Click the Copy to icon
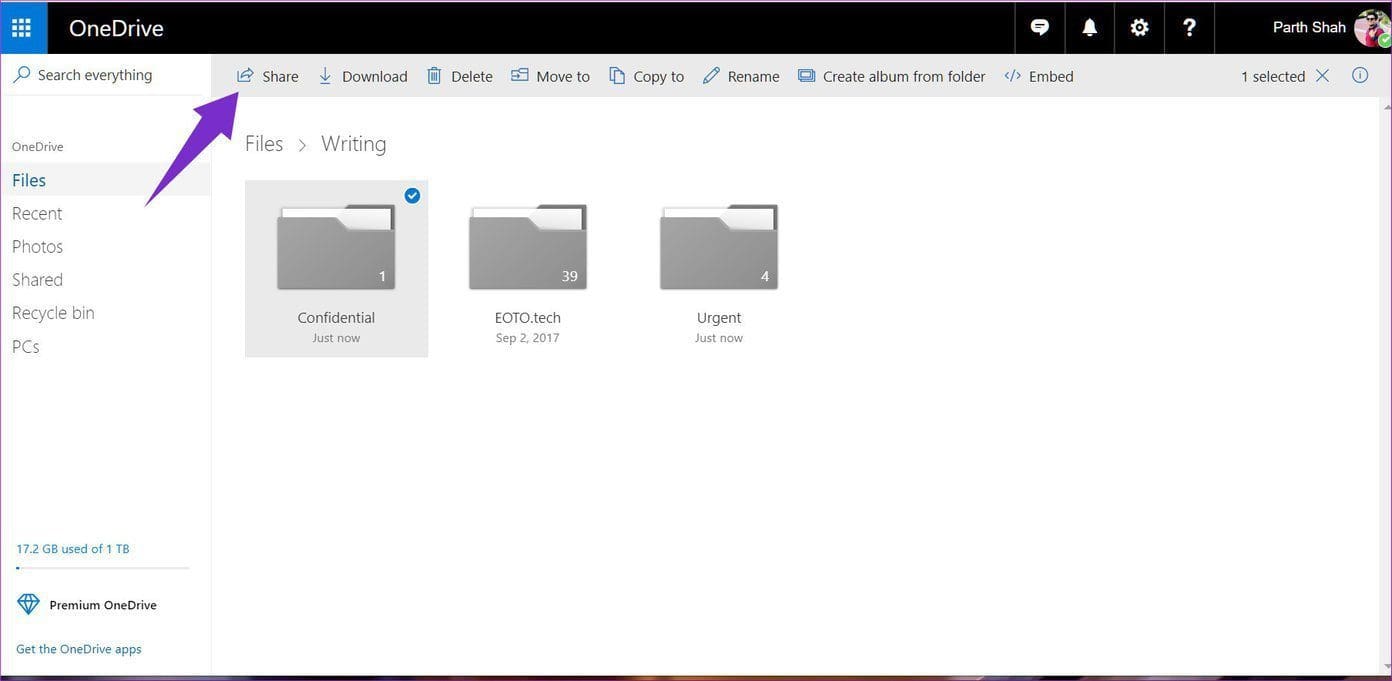Image resolution: width=1392 pixels, height=681 pixels. pyautogui.click(x=617, y=76)
